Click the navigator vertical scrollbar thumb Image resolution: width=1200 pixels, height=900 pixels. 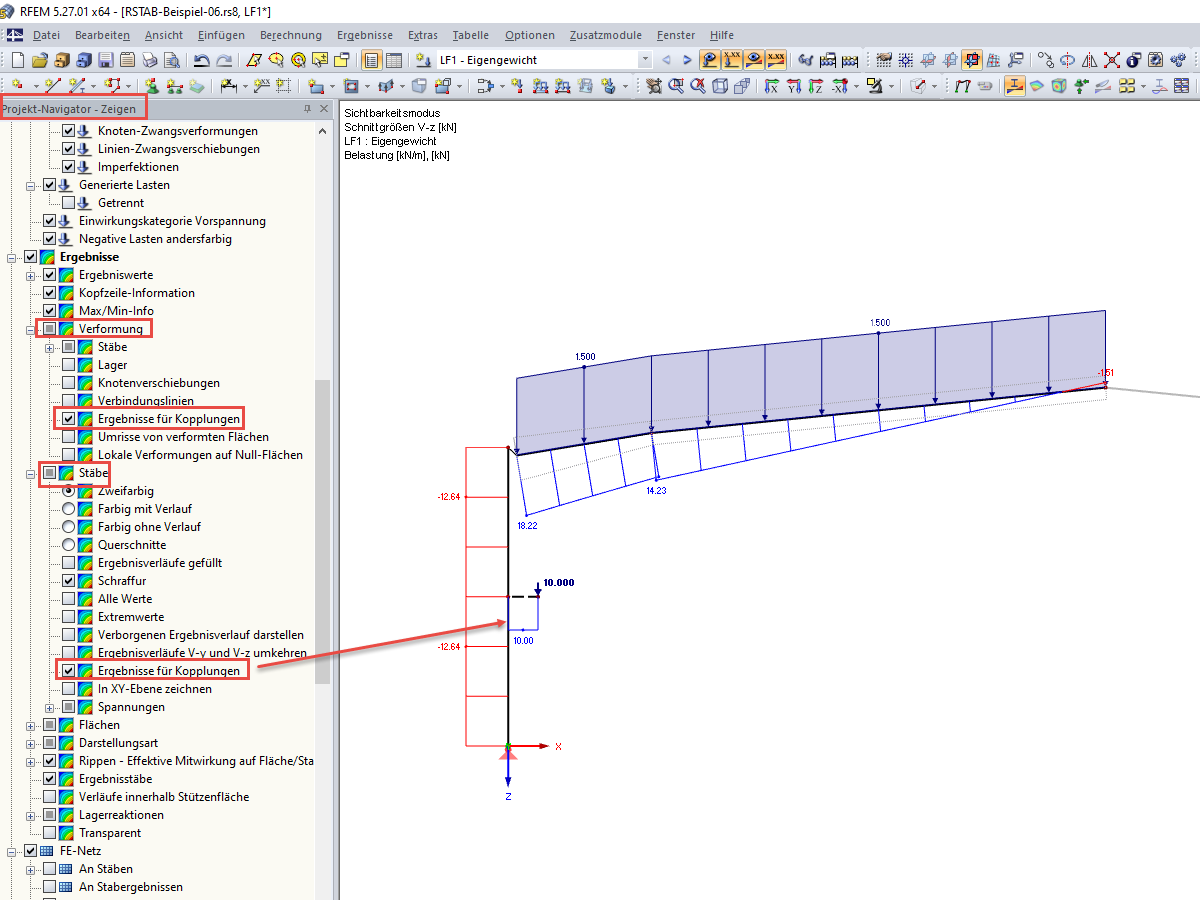[322, 531]
